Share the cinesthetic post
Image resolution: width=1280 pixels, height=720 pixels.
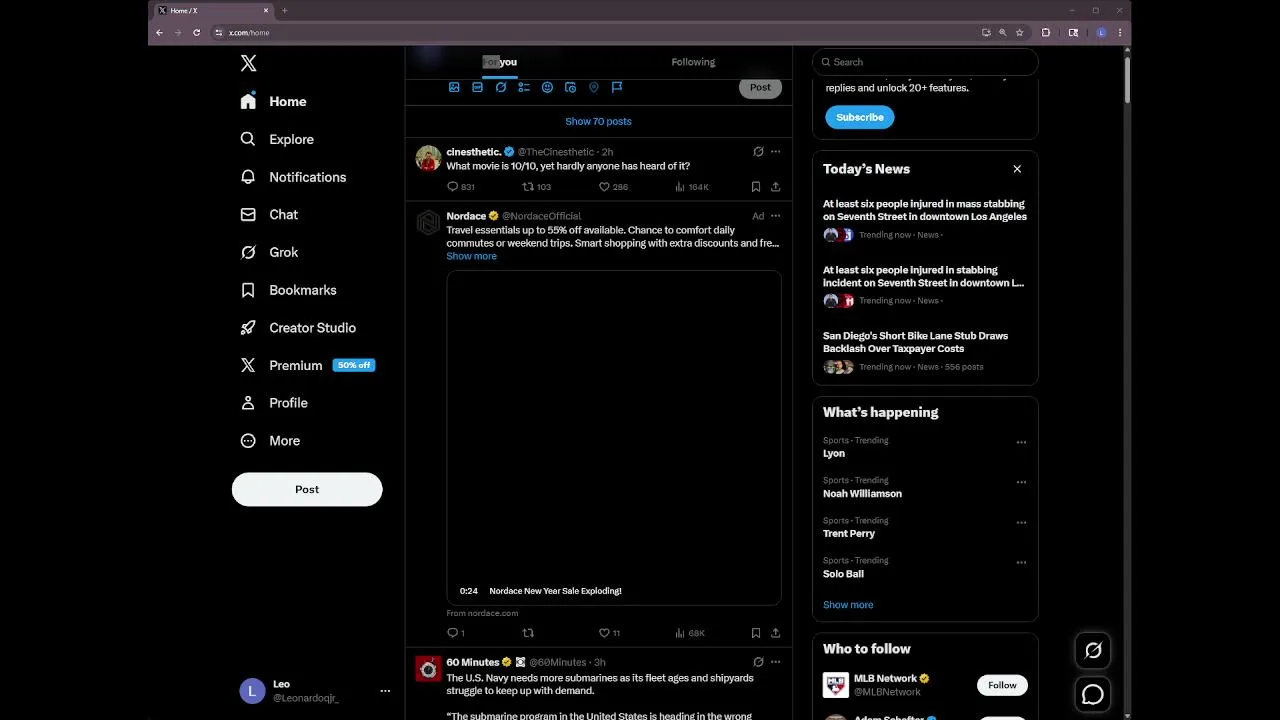775,187
